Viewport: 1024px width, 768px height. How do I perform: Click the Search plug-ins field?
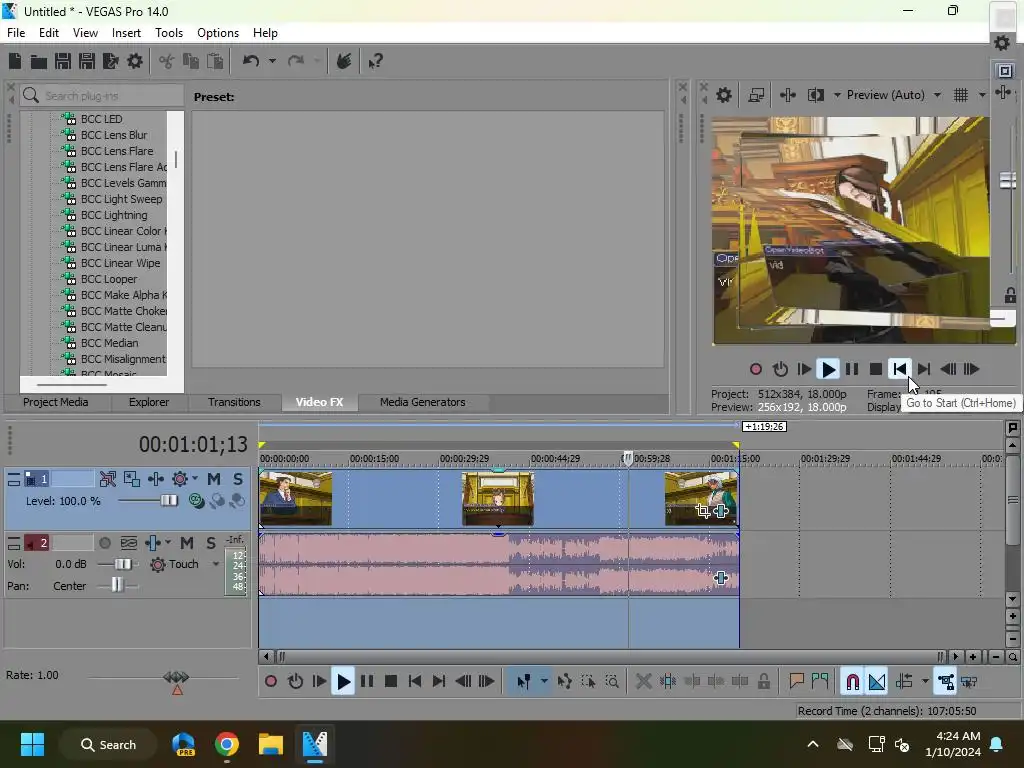click(102, 96)
